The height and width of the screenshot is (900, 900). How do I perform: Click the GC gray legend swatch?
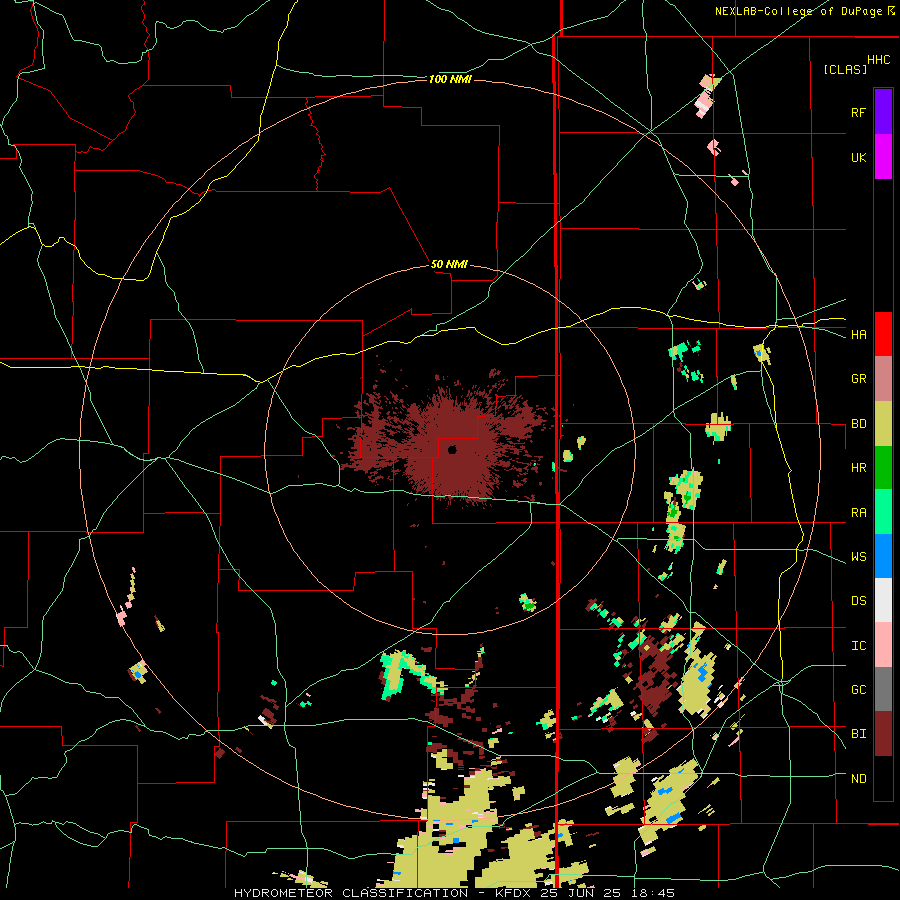pos(883,689)
